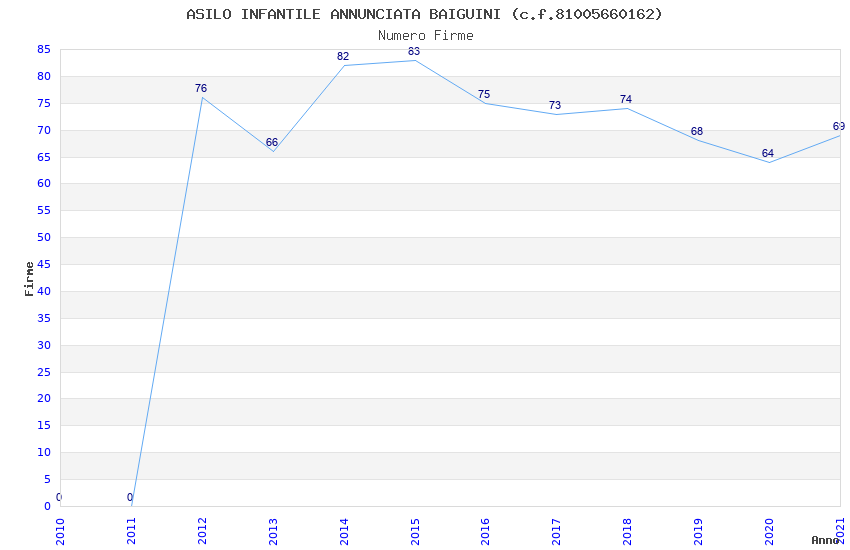Click the 35 y-axis tick label

(x=44, y=318)
